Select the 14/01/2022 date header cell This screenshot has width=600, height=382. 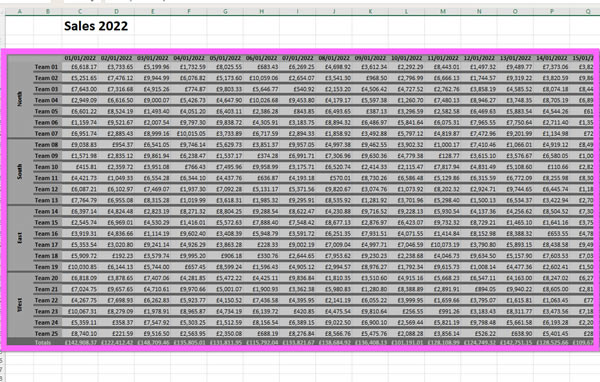[551, 58]
